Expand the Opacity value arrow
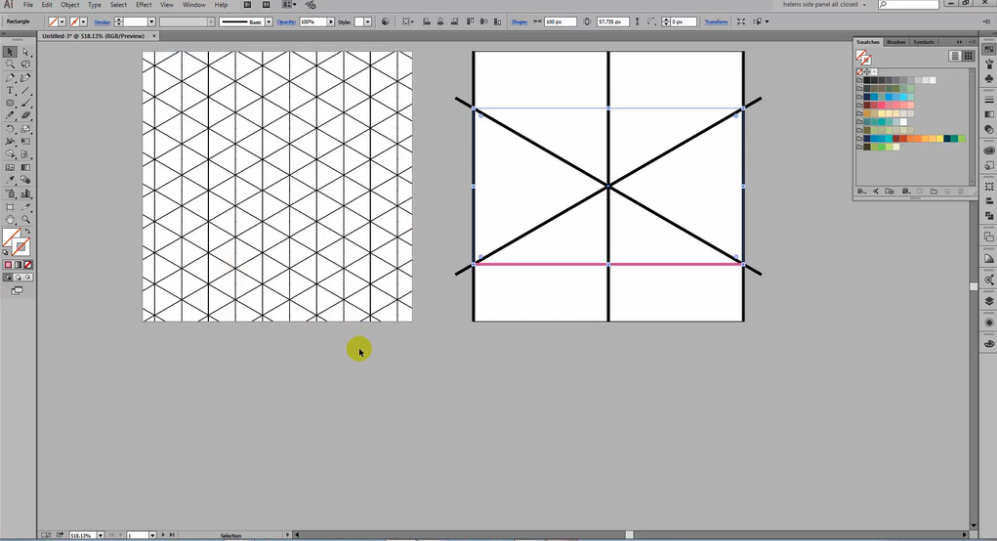 [330, 22]
